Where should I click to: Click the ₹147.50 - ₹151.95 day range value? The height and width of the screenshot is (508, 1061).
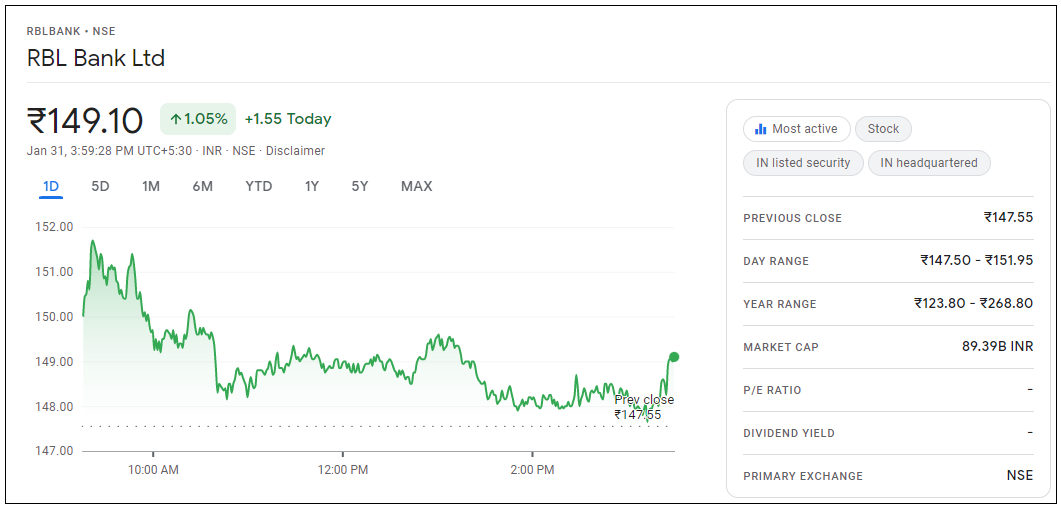coord(976,260)
